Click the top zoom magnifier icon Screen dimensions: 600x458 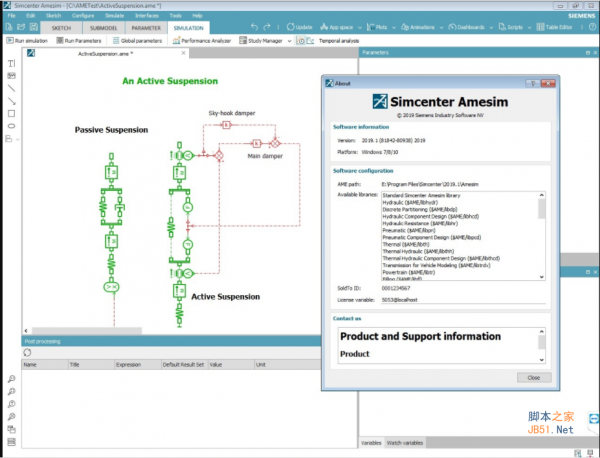coord(12,379)
